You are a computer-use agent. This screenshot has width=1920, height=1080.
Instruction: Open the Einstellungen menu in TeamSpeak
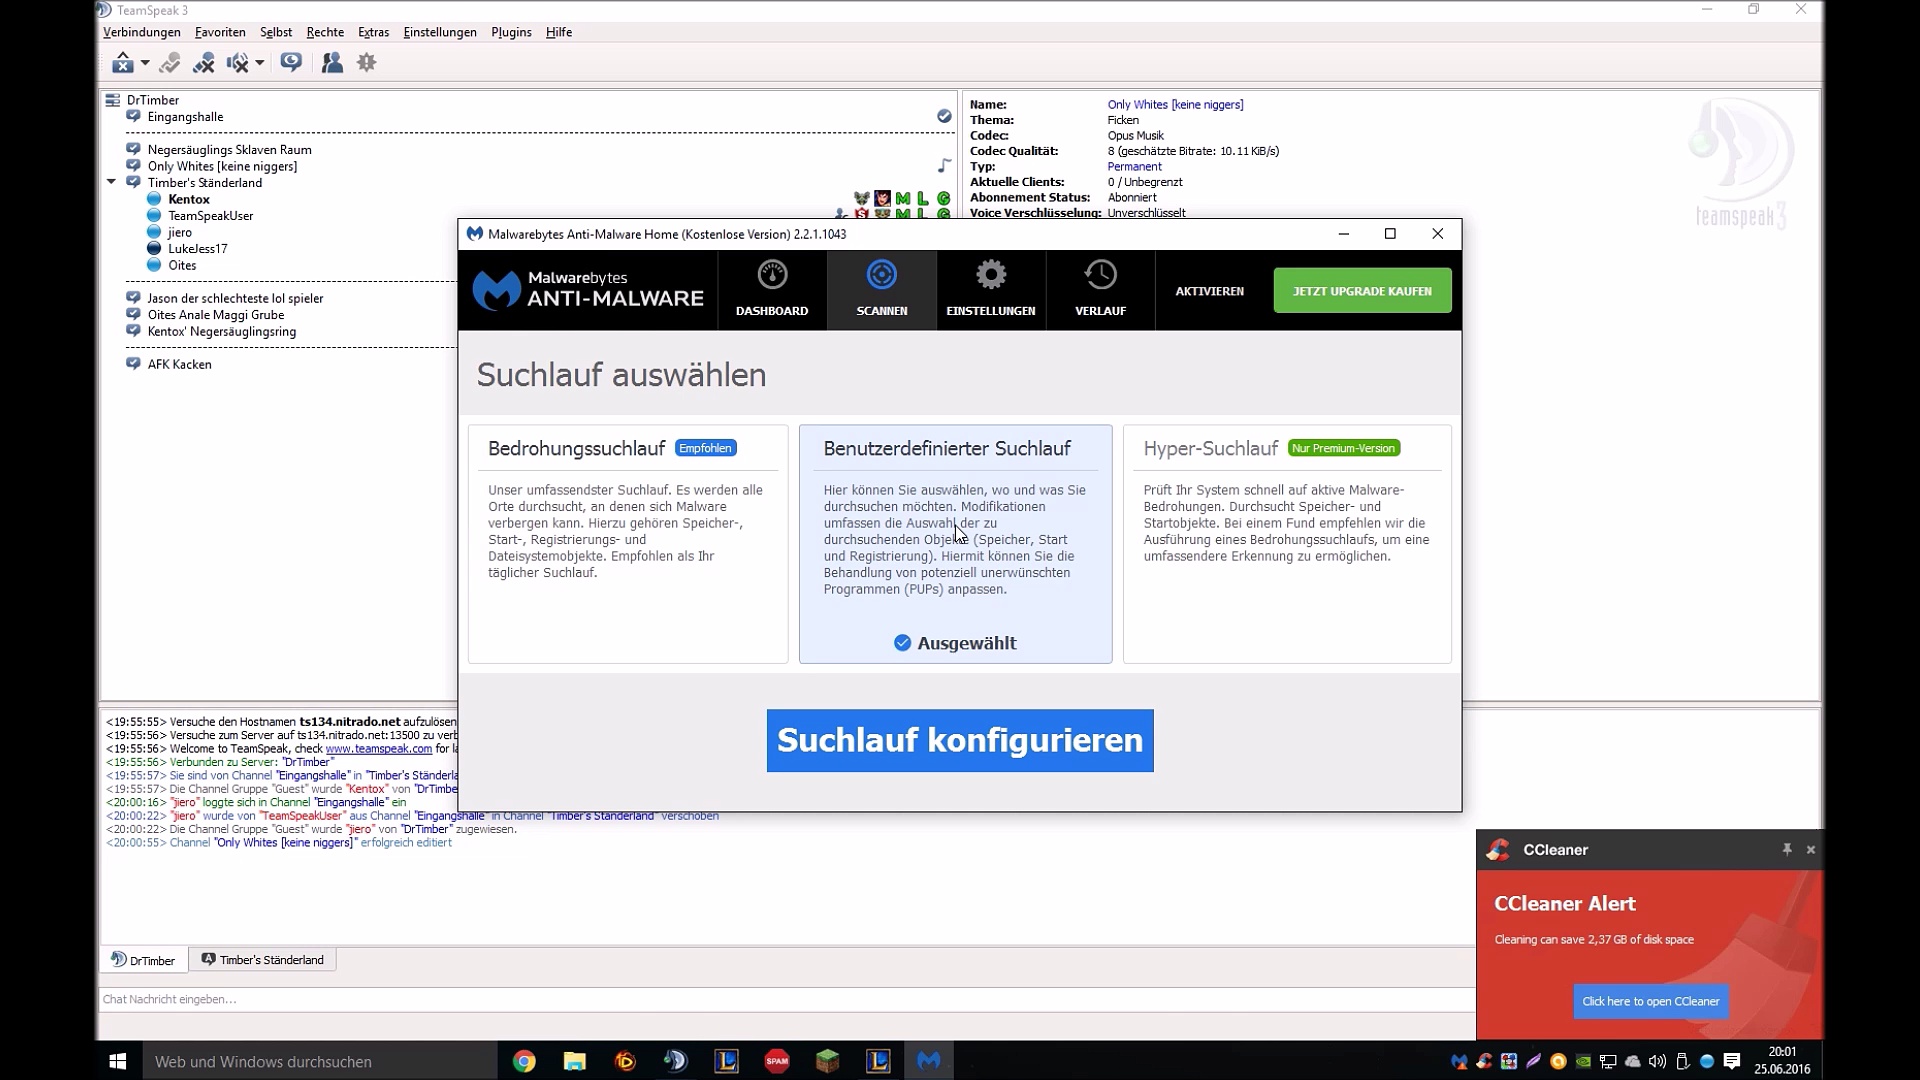pos(439,32)
